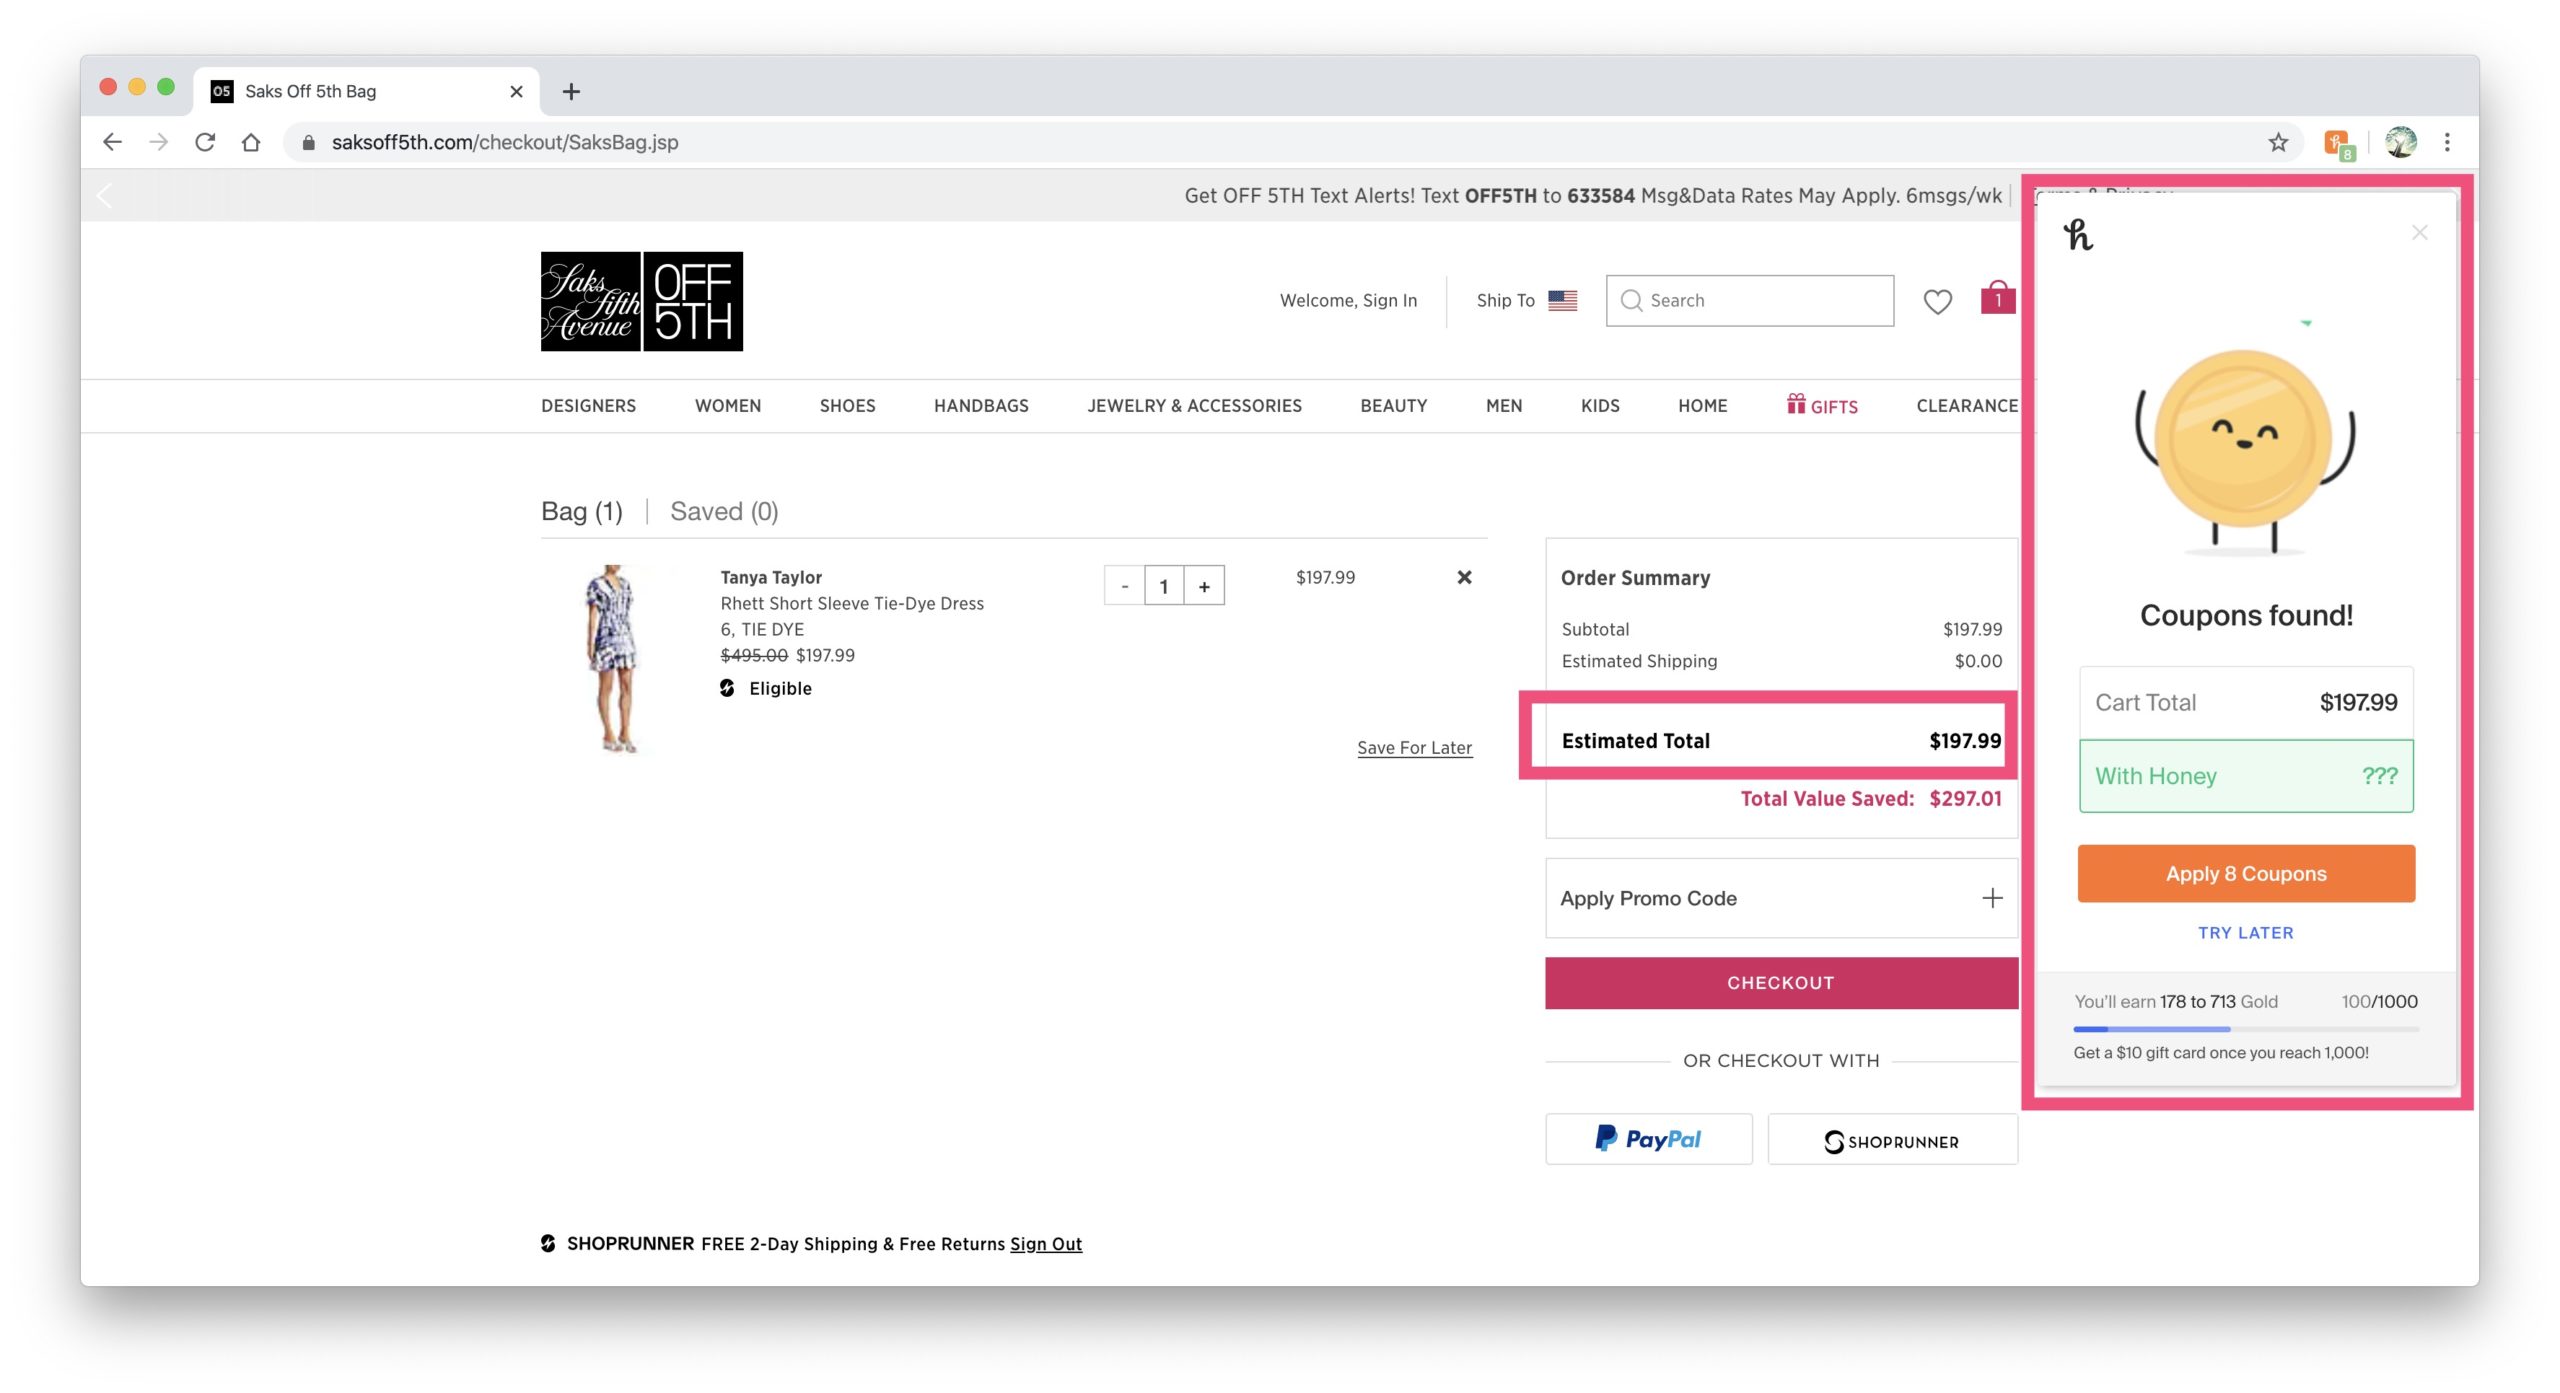Click 'Total Value Saved:' text

click(x=1827, y=799)
